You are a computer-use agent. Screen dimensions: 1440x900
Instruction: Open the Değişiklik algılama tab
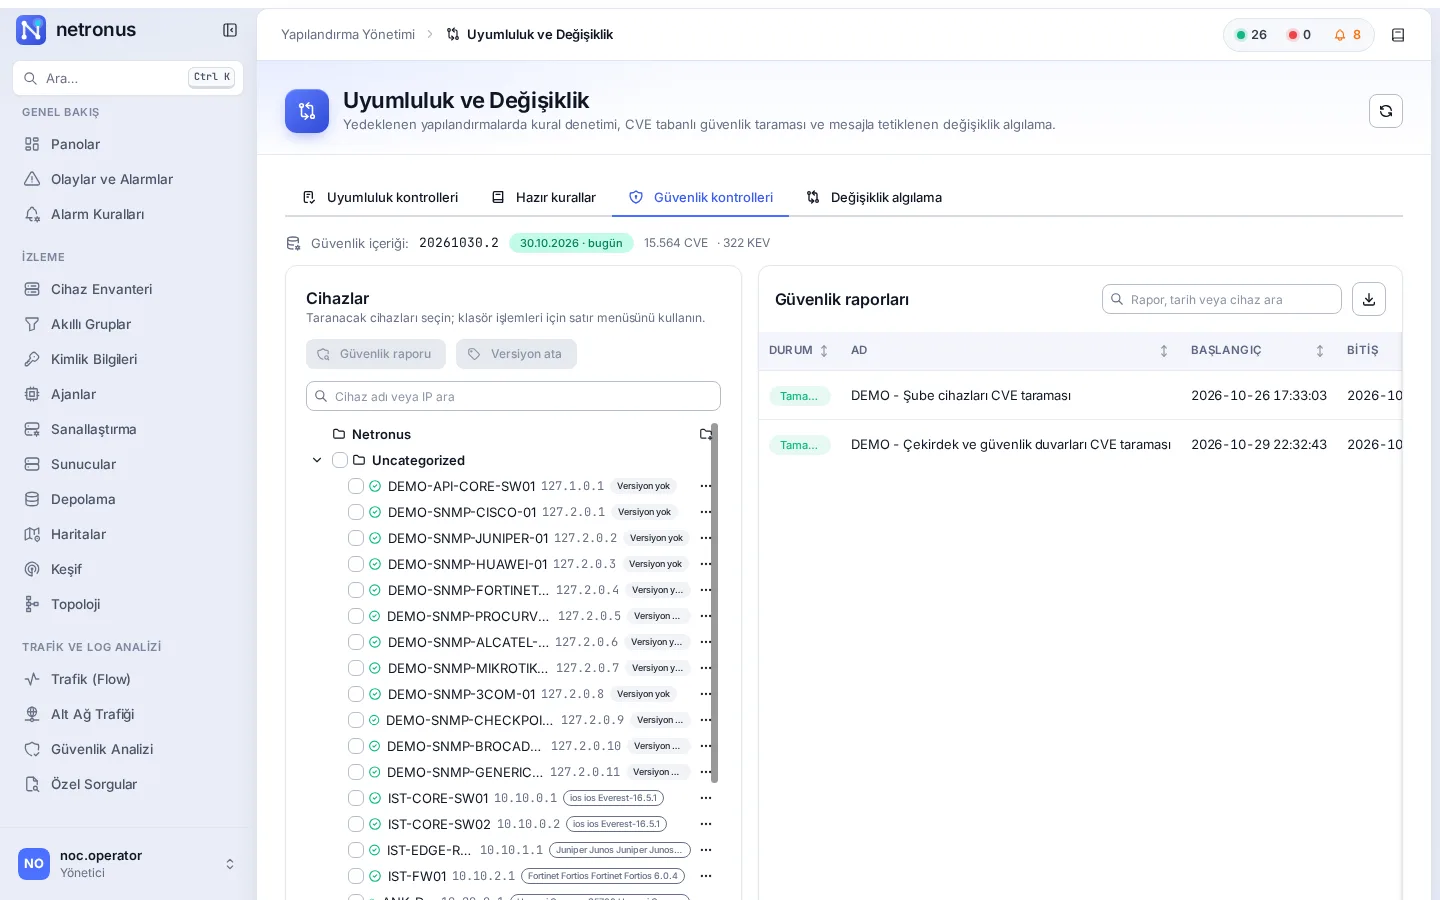click(x=874, y=197)
